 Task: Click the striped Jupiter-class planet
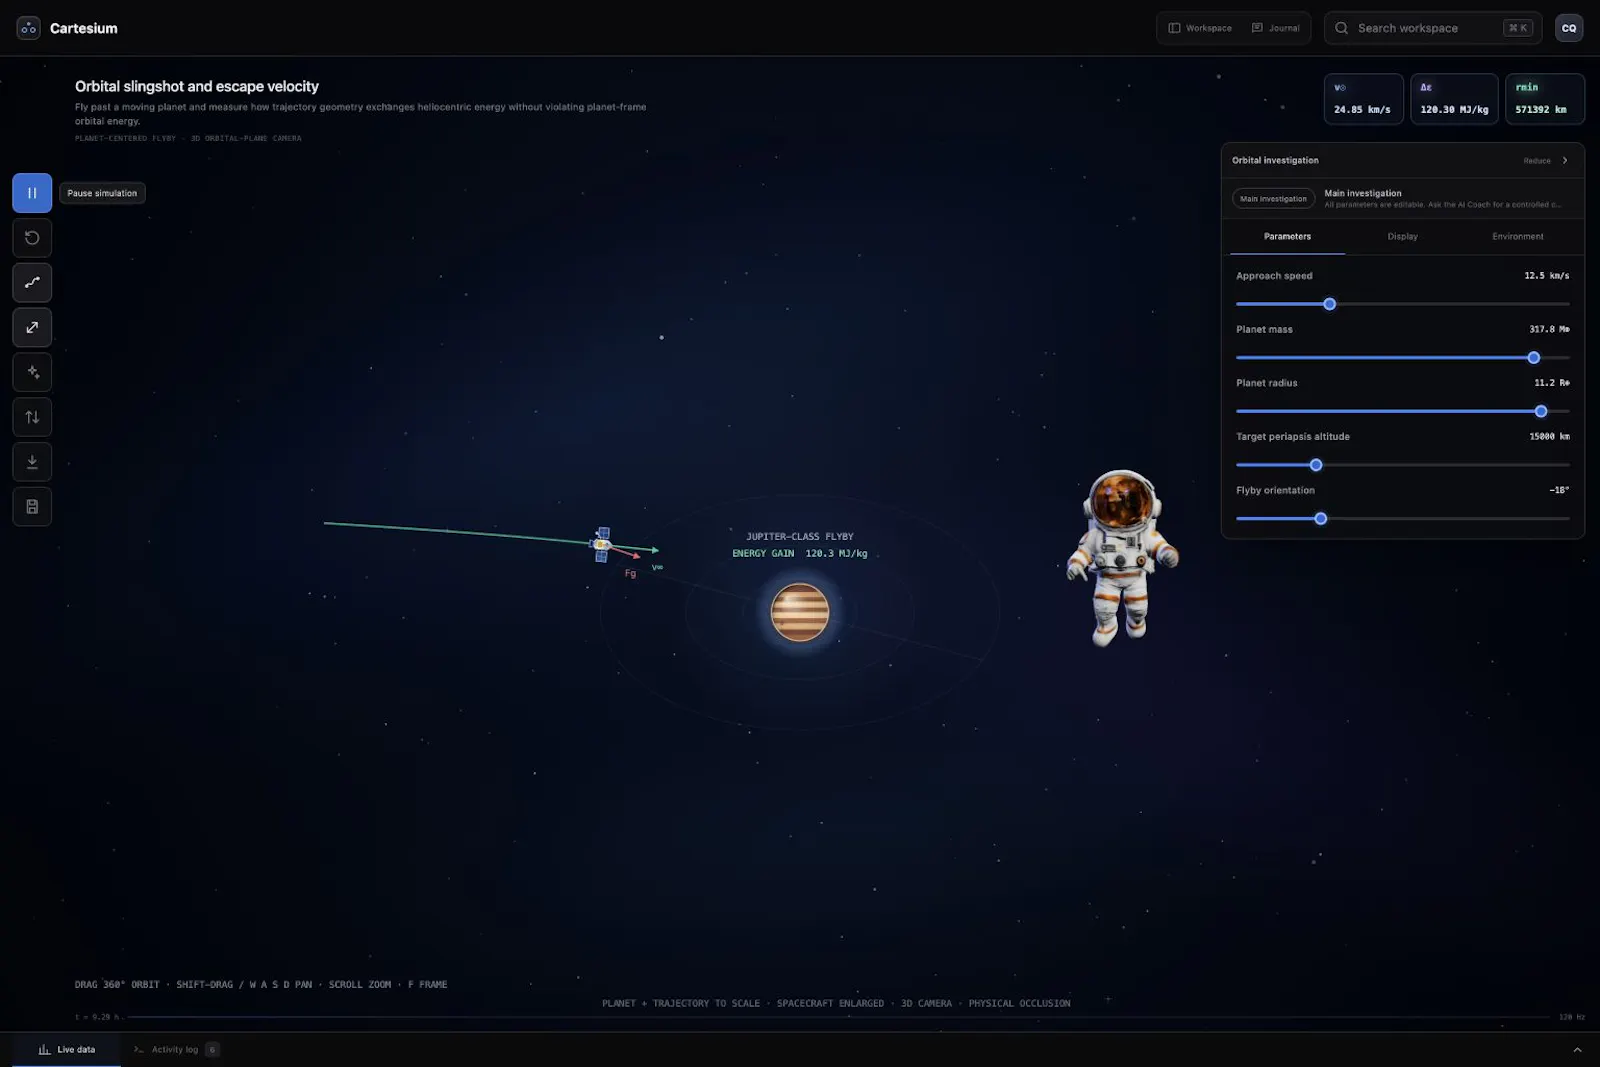pos(800,612)
